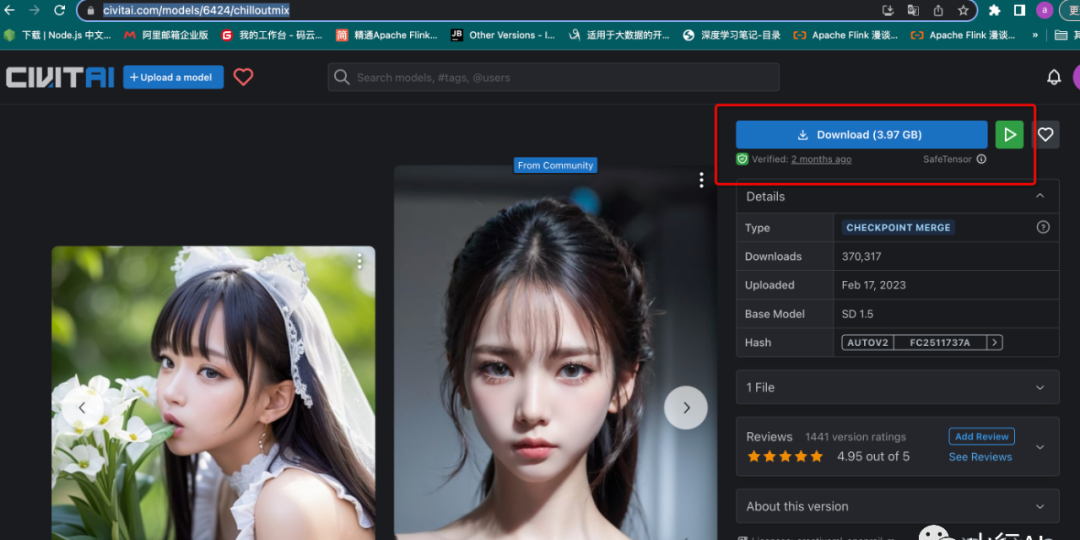Open the bride with flowers image thumbnail
The image size is (1080, 540).
214,393
